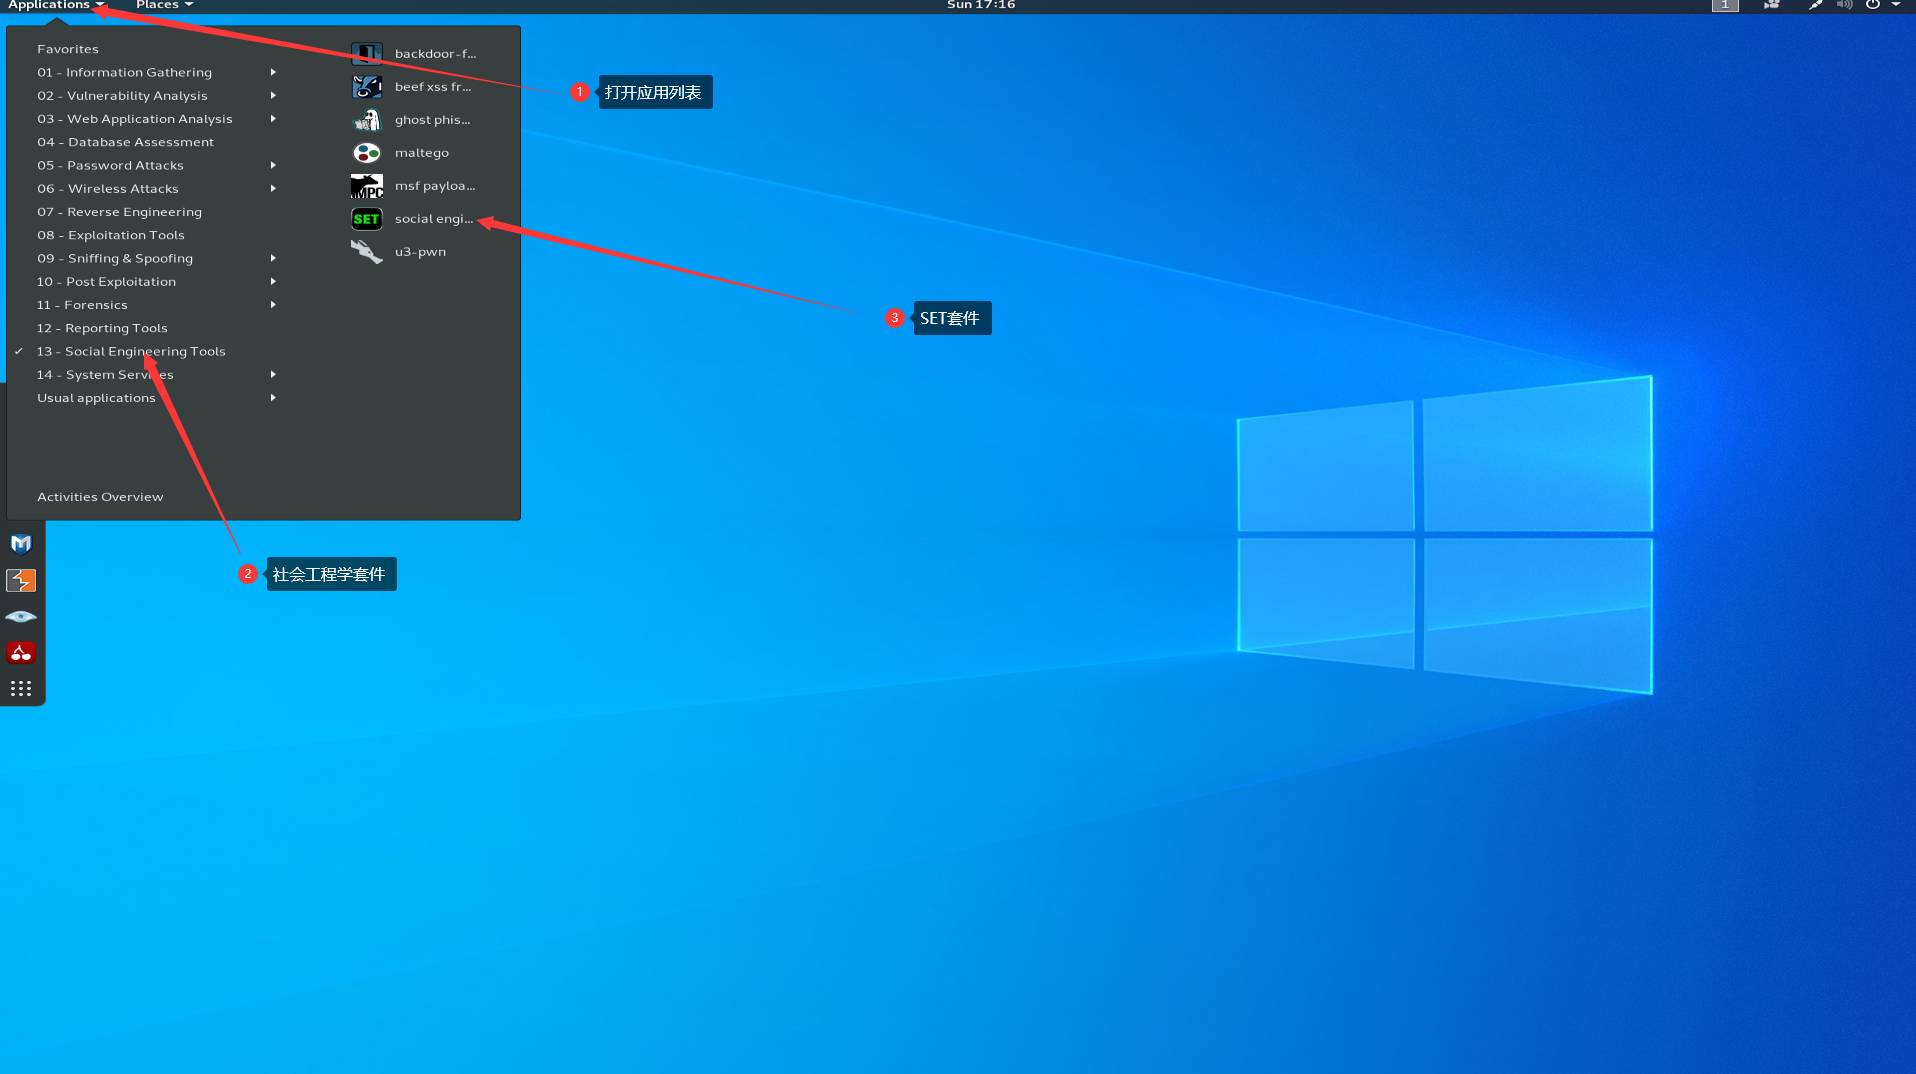Expand Vulnerability Analysis submenu arrow

point(273,95)
